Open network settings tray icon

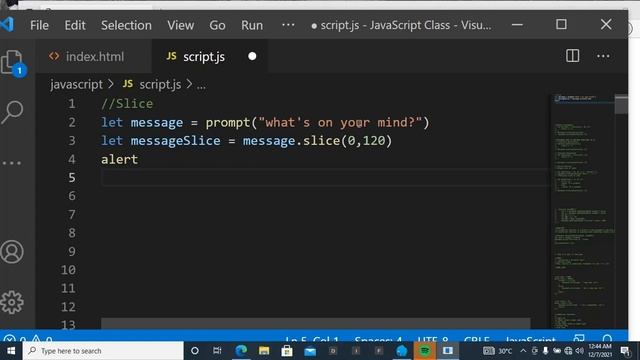click(568, 351)
